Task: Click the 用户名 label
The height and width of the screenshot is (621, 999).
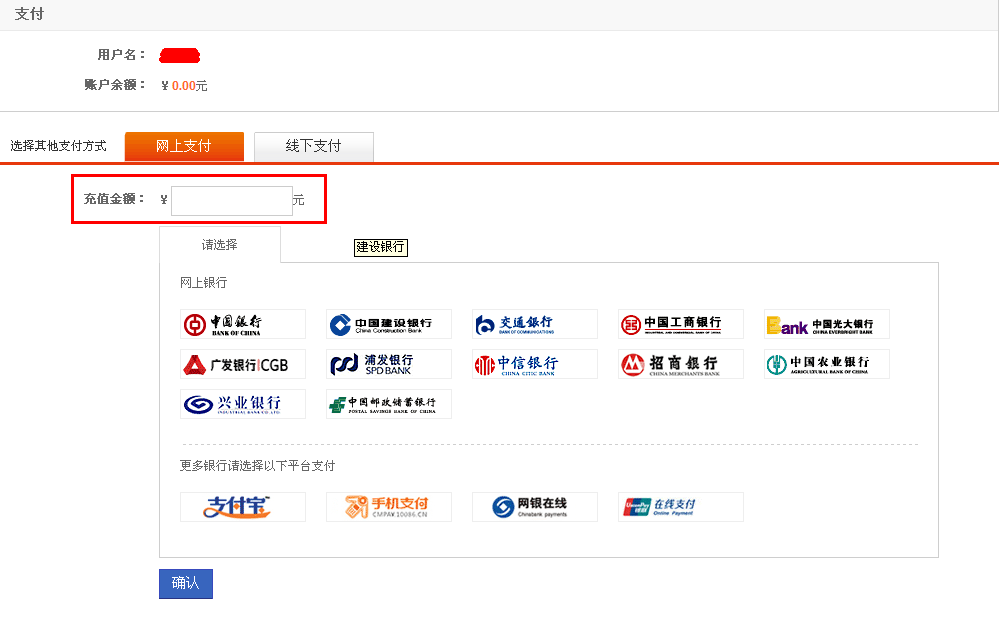Action: pyautogui.click(x=121, y=55)
